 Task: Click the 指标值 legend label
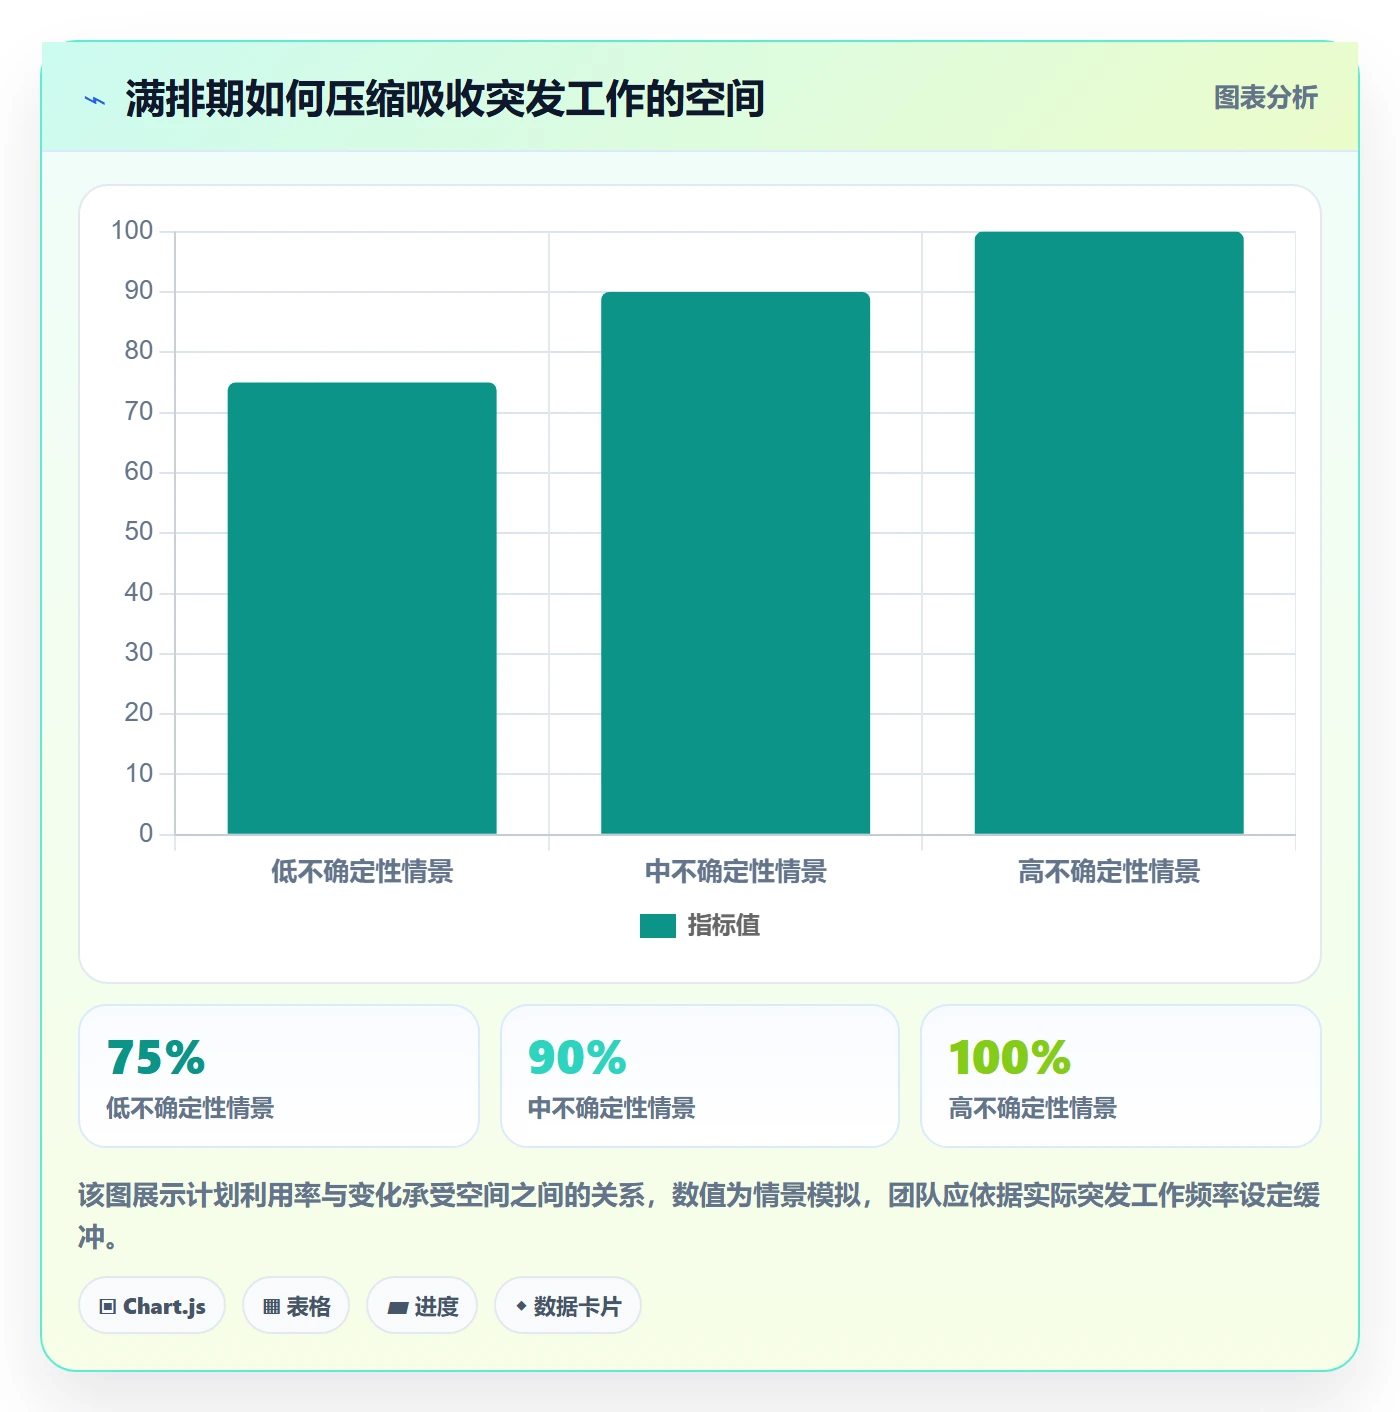[724, 926]
